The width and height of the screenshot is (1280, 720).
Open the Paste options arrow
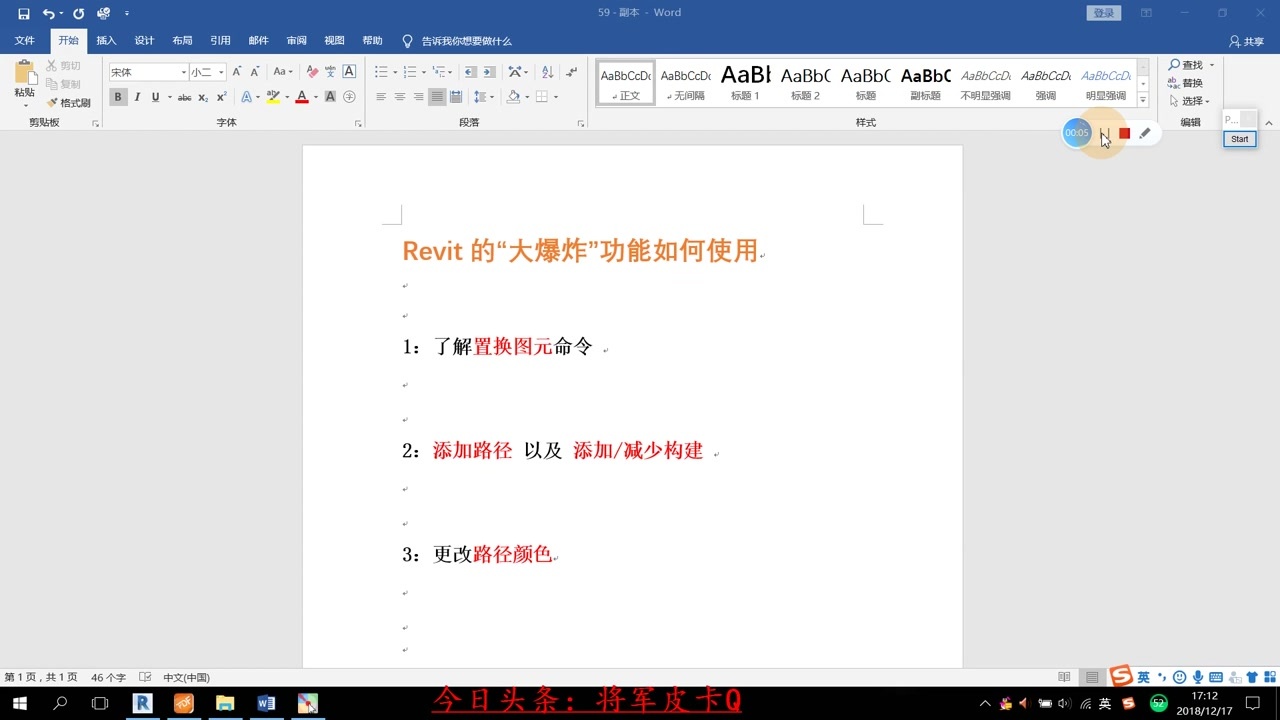24,104
